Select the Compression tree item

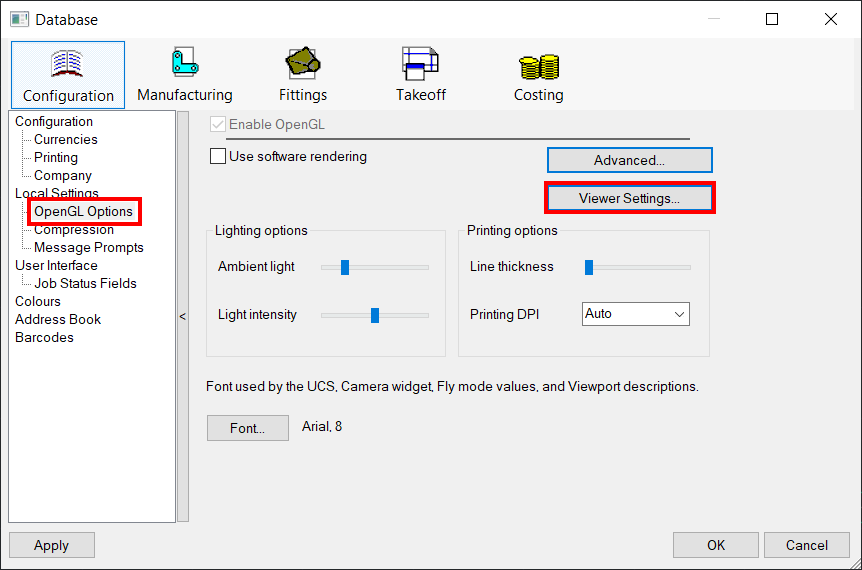tap(74, 229)
